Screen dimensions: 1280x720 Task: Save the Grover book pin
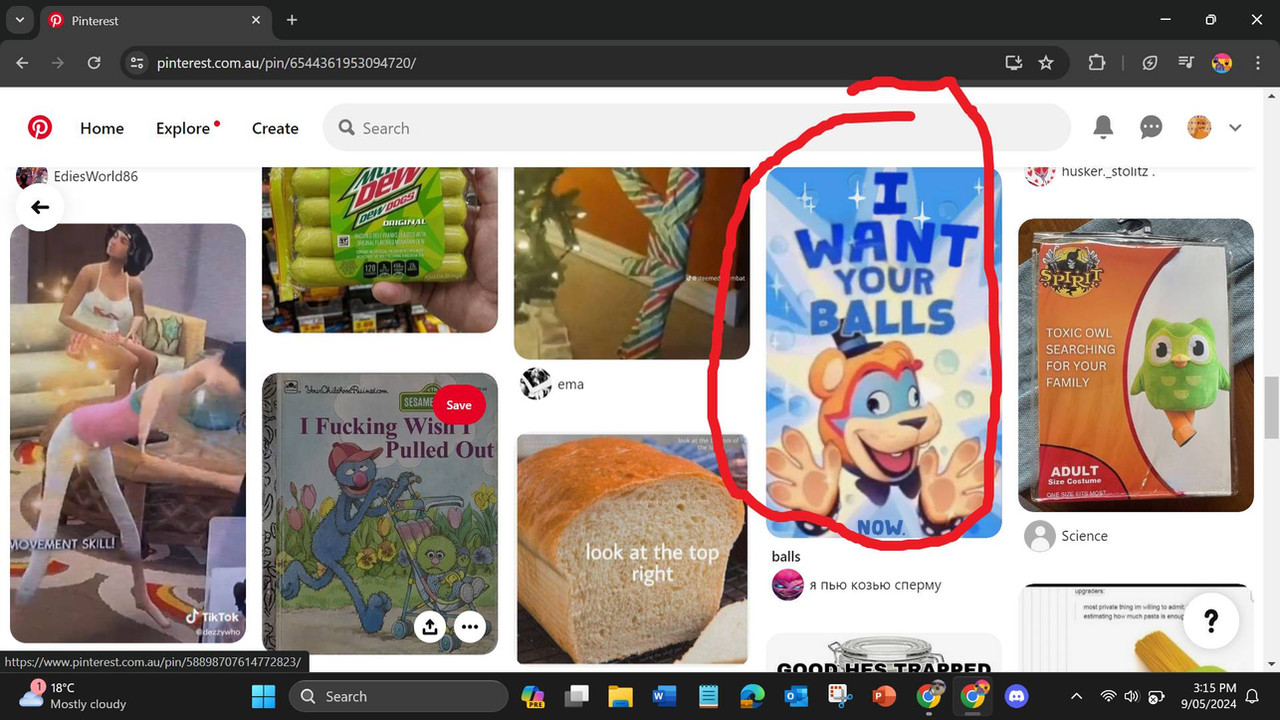pos(459,405)
